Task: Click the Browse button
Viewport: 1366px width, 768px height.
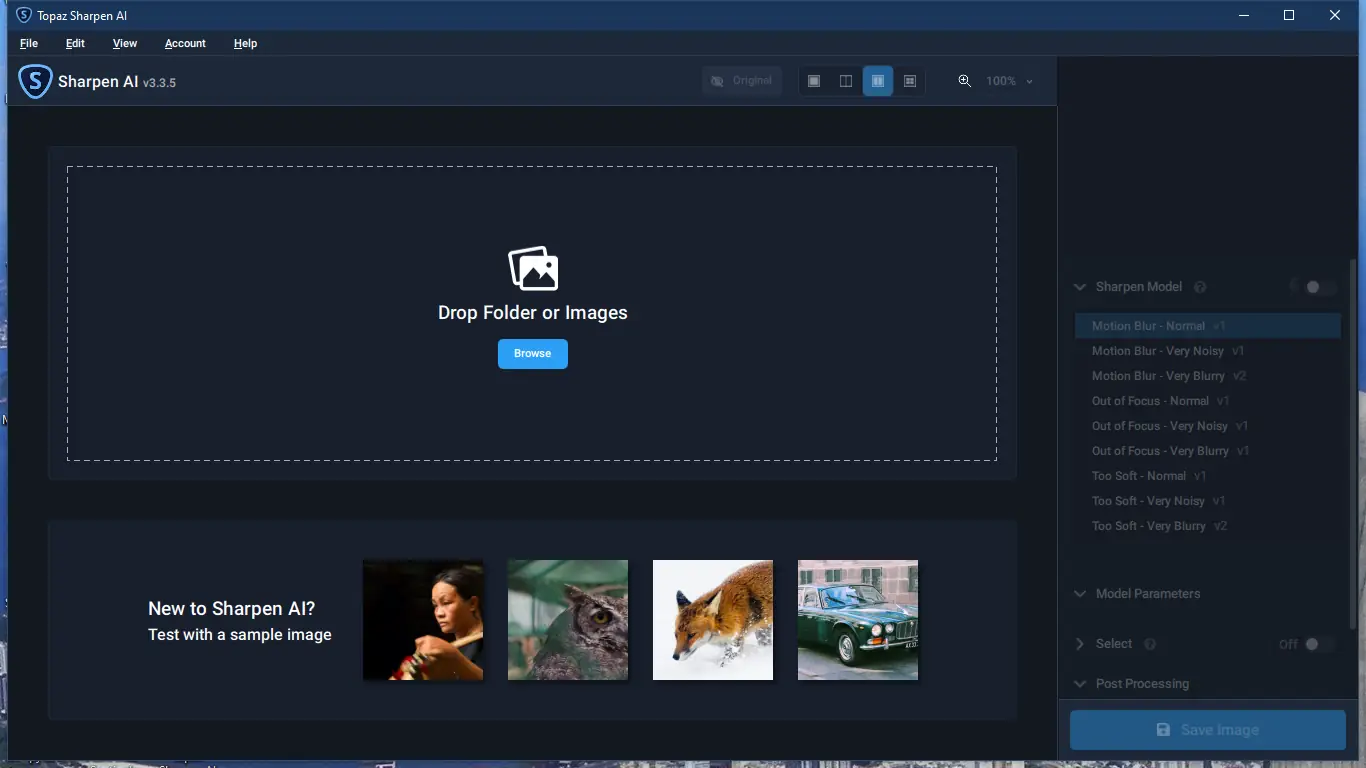Action: (x=533, y=354)
